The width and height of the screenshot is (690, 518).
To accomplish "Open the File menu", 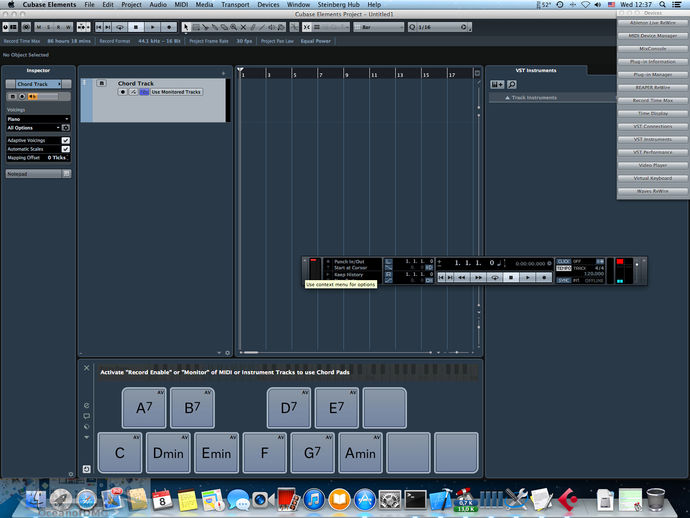I will (89, 4).
